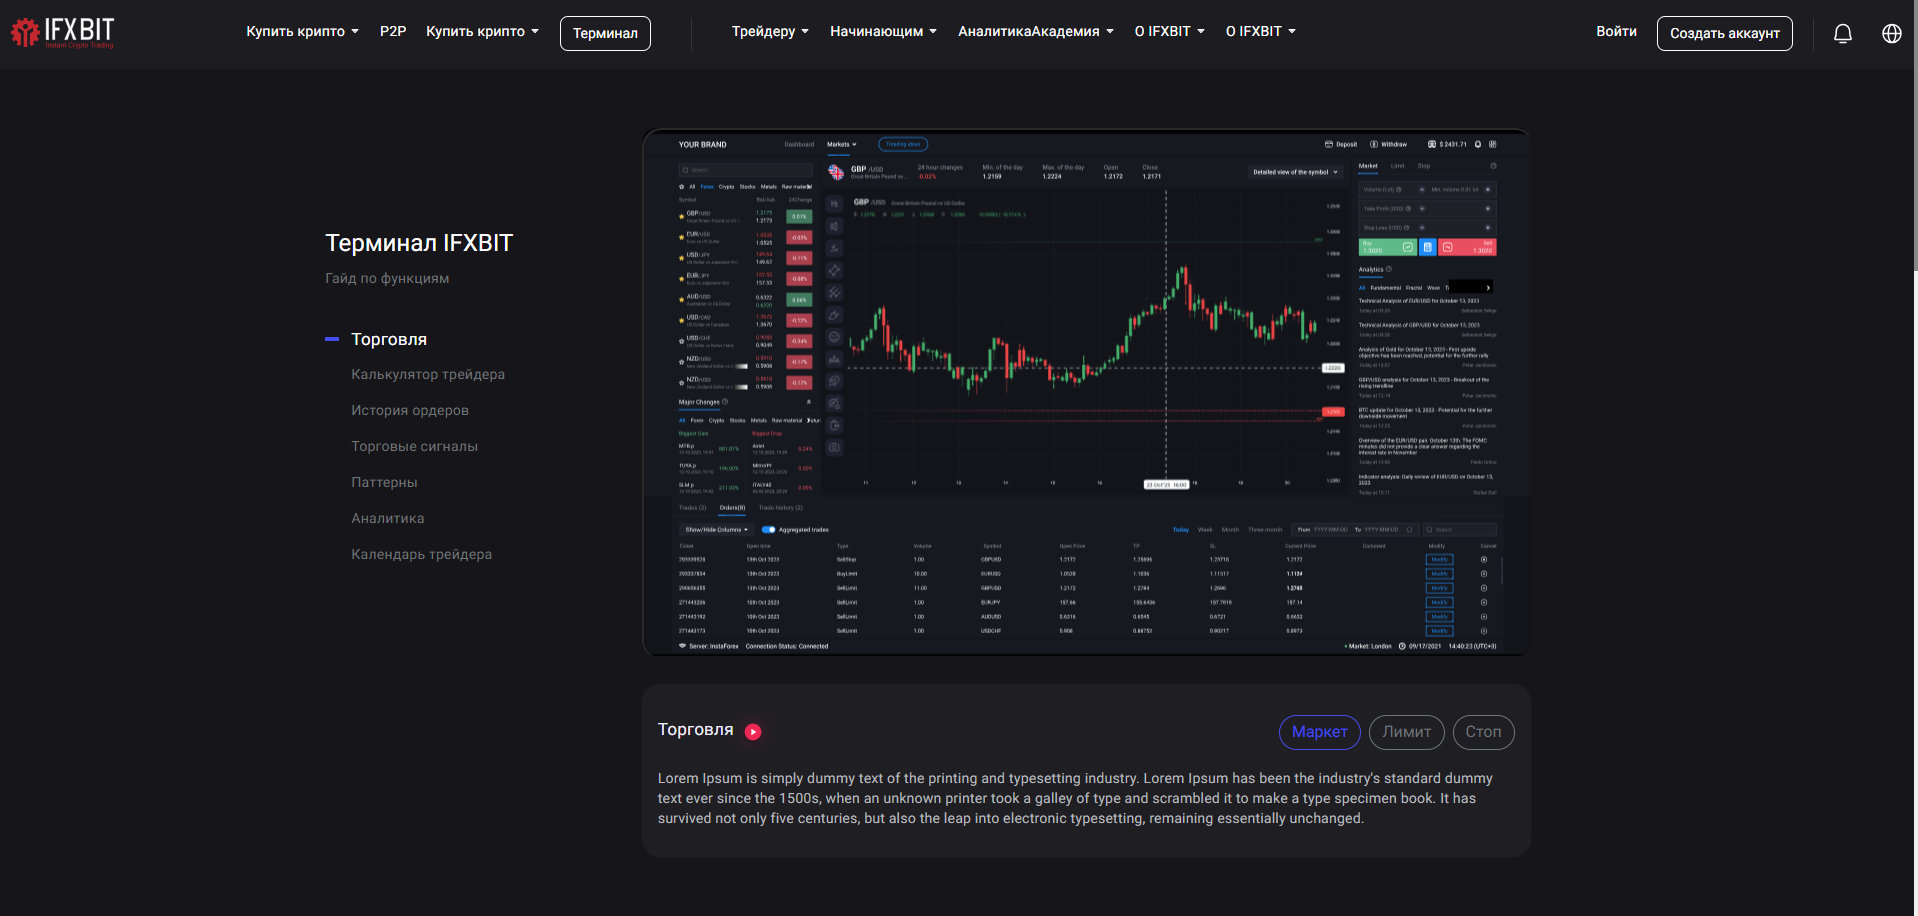Open Show/Hide Columns dropdown
This screenshot has height=916, width=1918.
tap(716, 530)
